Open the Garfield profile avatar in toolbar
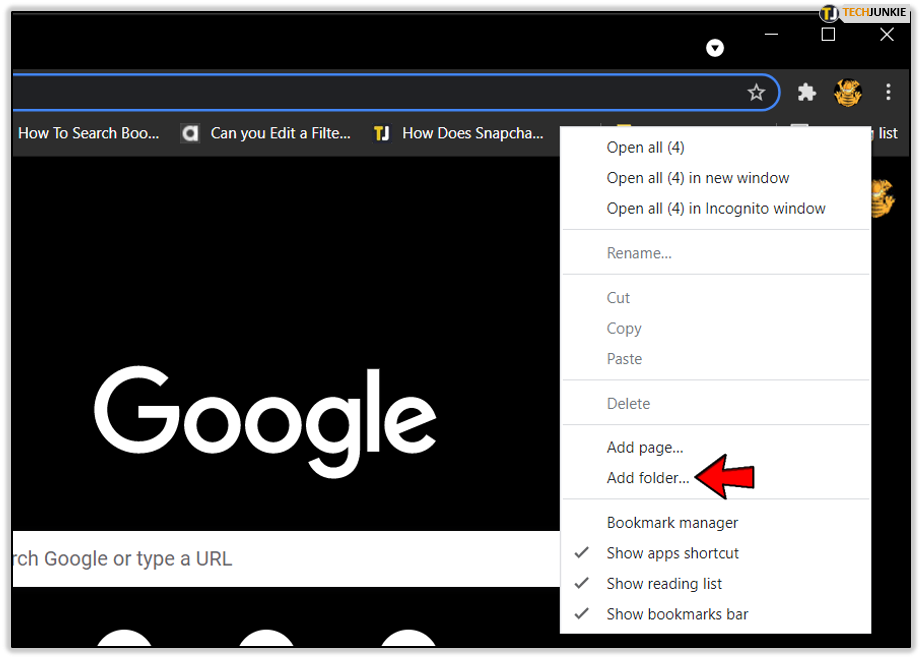 [x=847, y=92]
